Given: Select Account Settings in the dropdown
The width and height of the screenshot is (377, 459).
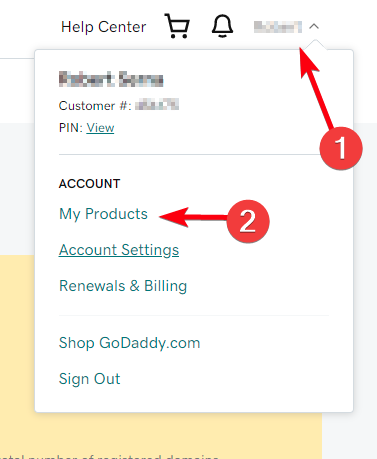Looking at the screenshot, I should [x=119, y=250].
